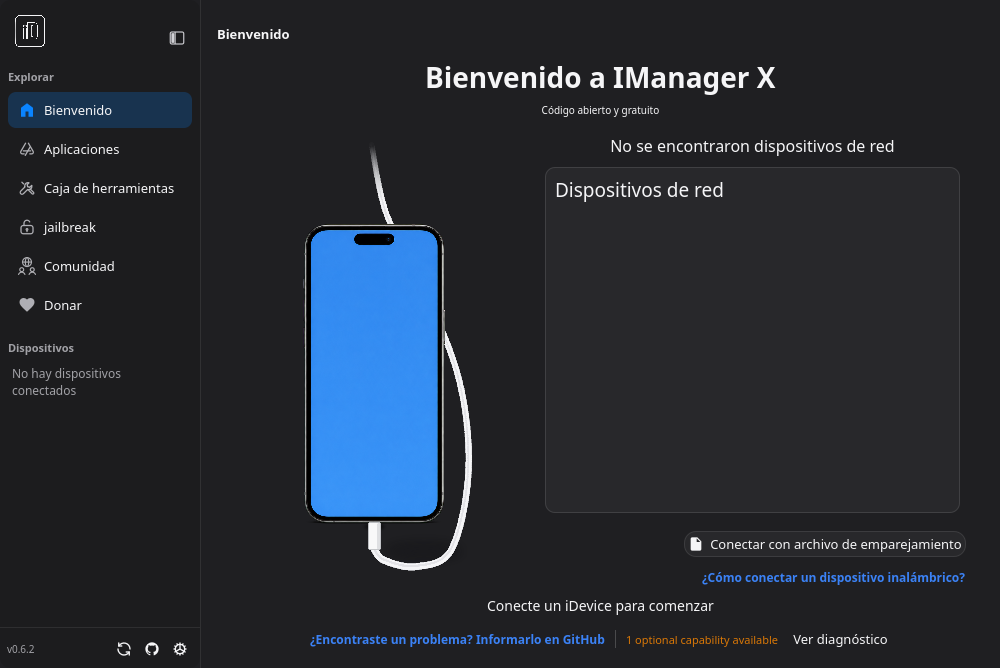Click the Comunidad globe-people icon
This screenshot has height=668, width=1000.
point(27,266)
